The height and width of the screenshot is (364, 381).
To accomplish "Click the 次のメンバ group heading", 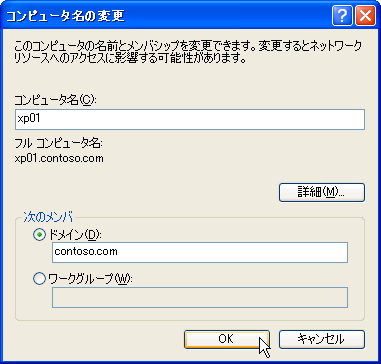I will [x=49, y=218].
